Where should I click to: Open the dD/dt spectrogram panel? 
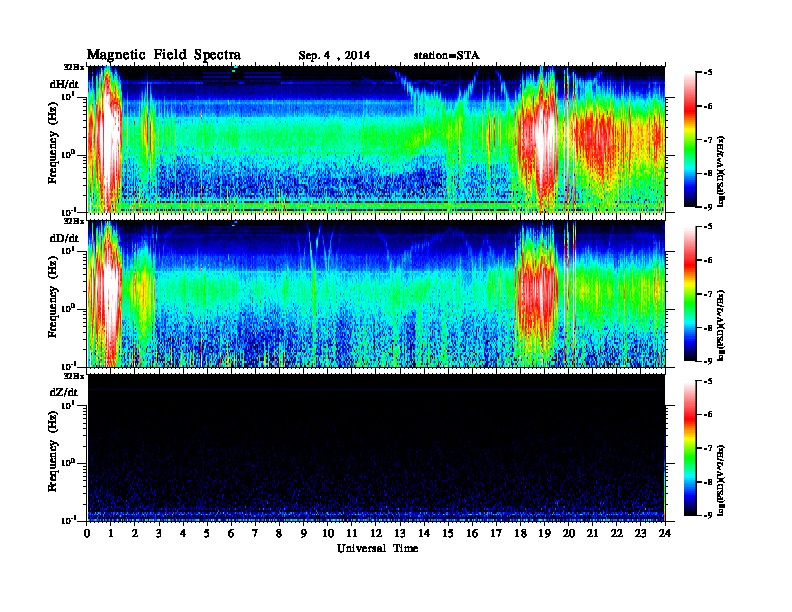coord(376,293)
